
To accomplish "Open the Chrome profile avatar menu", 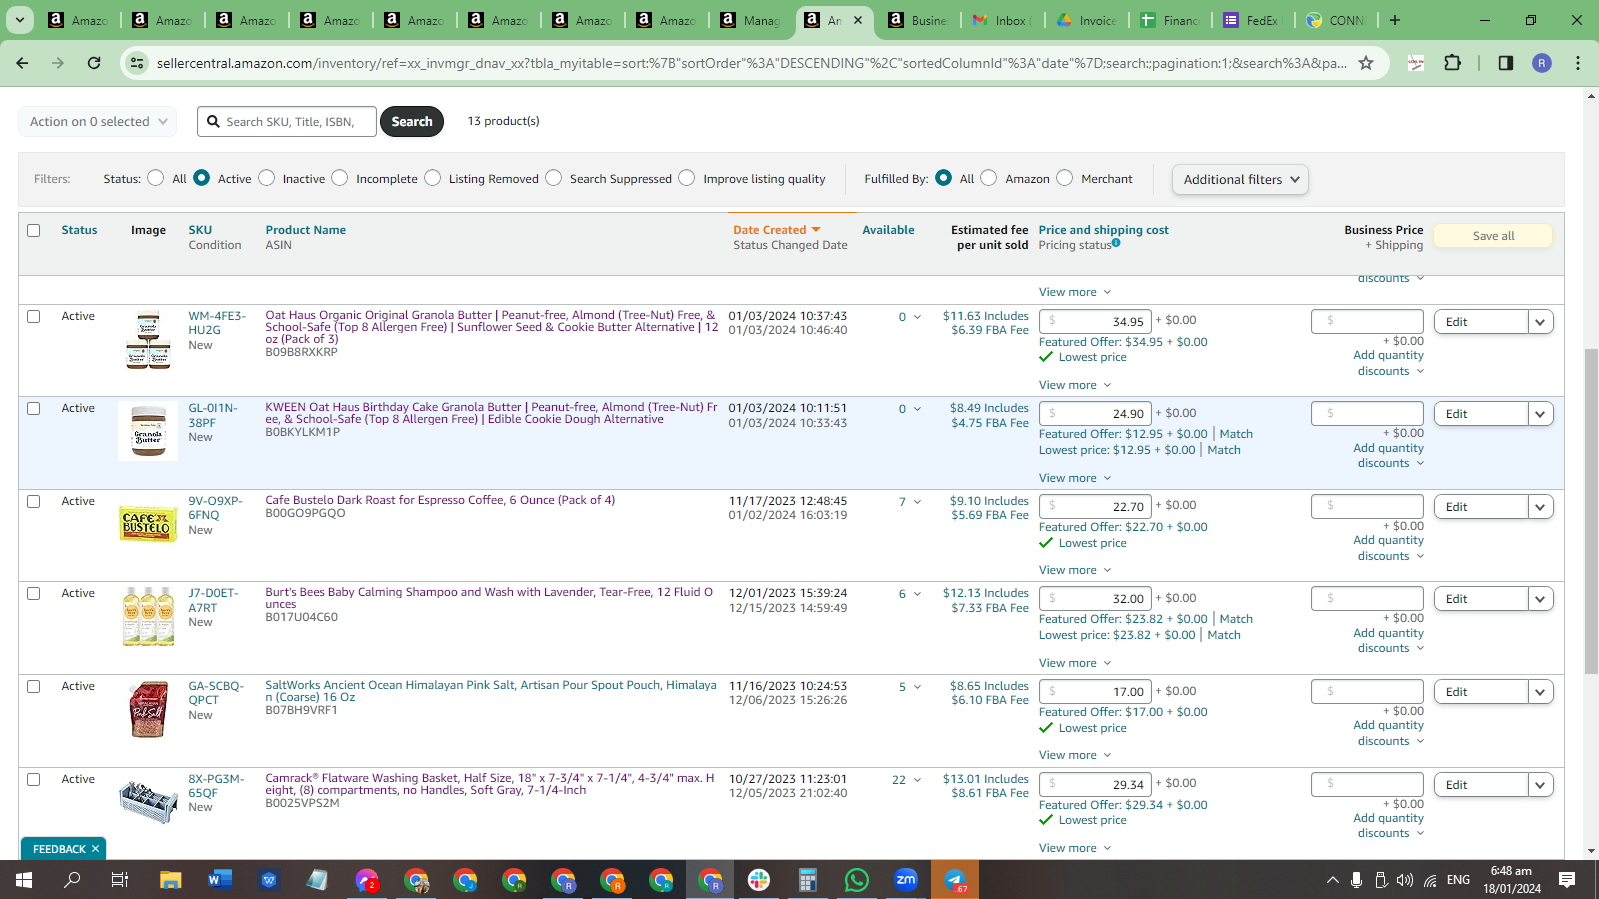I will (x=1542, y=63).
